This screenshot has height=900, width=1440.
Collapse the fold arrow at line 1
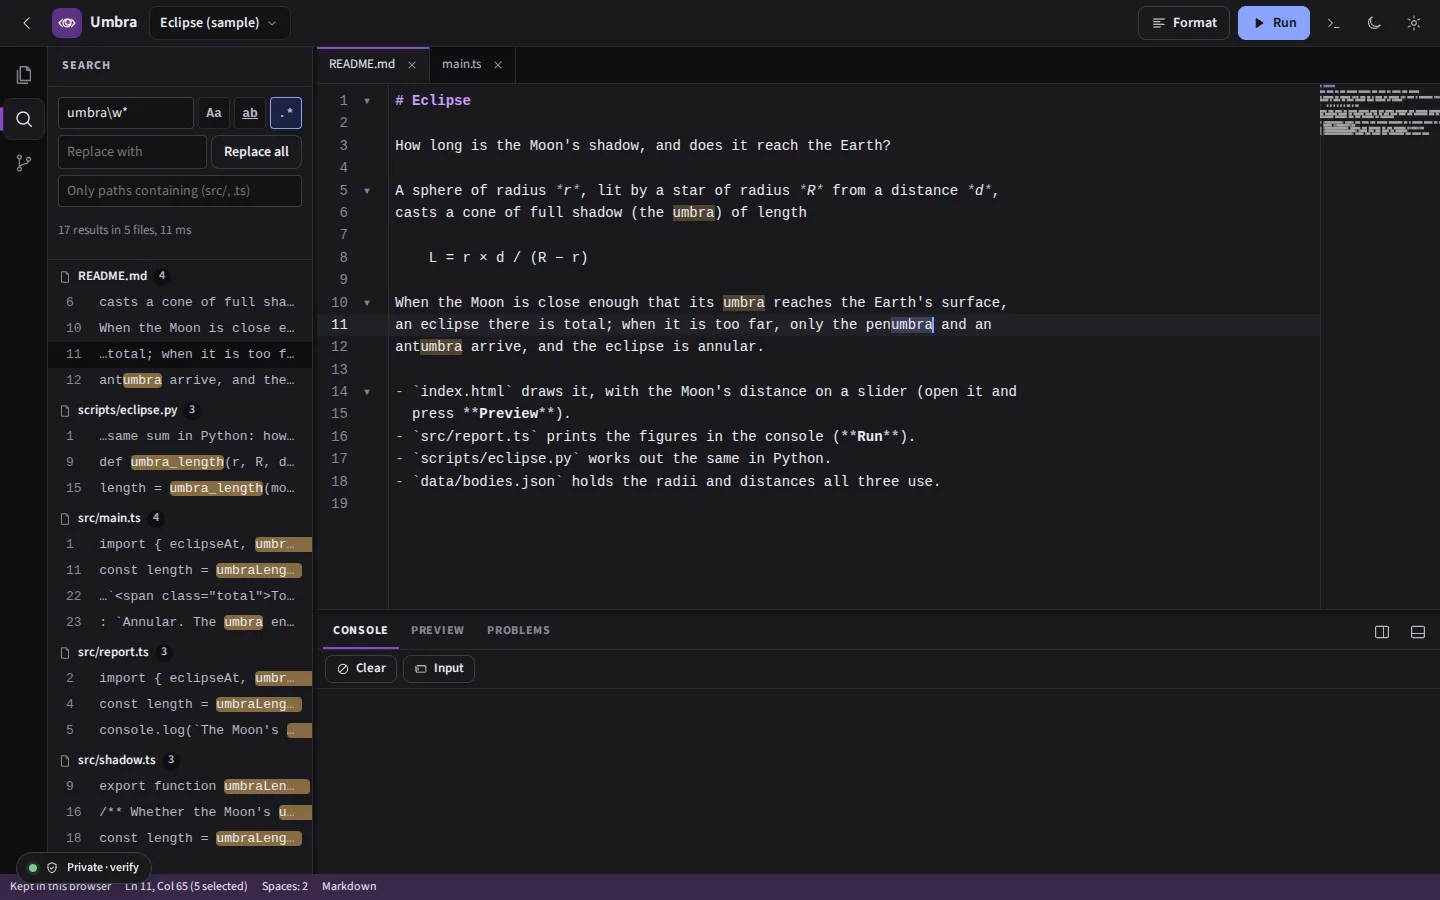point(367,101)
